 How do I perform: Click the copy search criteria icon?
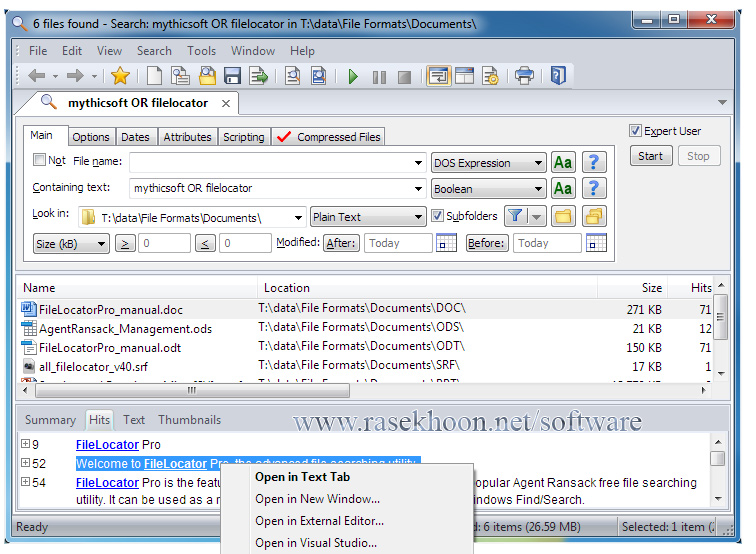pyautogui.click(x=180, y=76)
